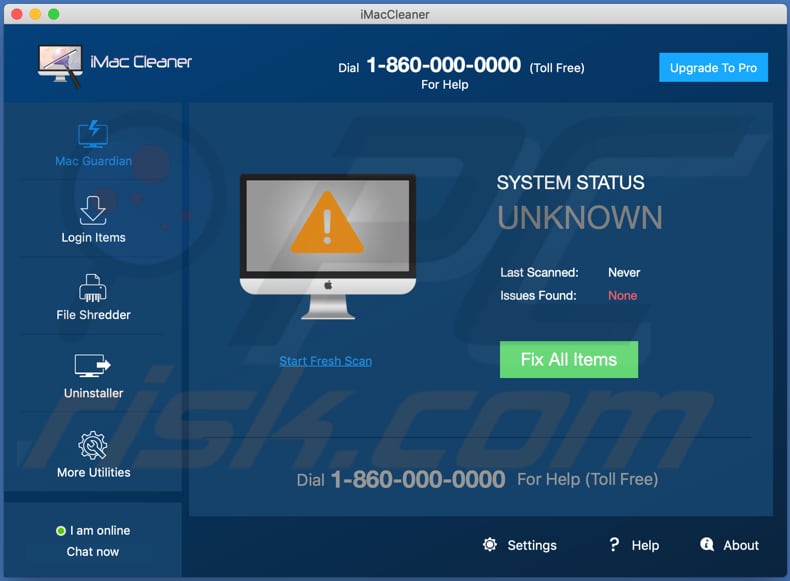Click the About info icon

click(x=707, y=544)
